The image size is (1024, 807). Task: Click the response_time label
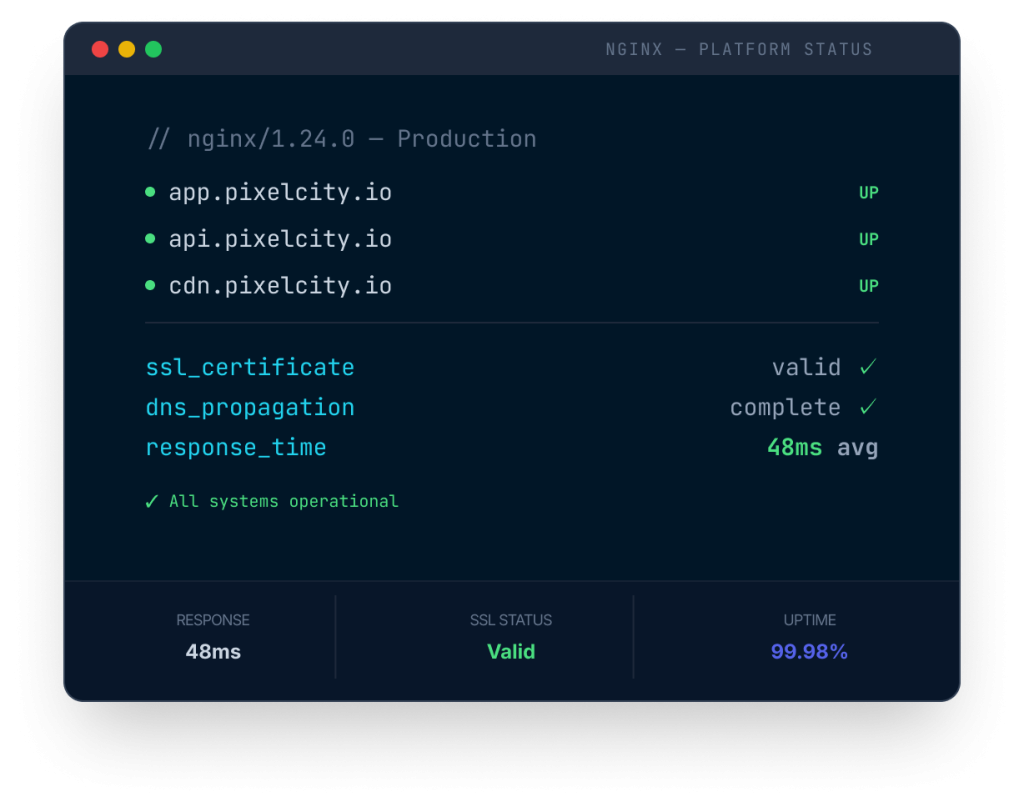[236, 447]
